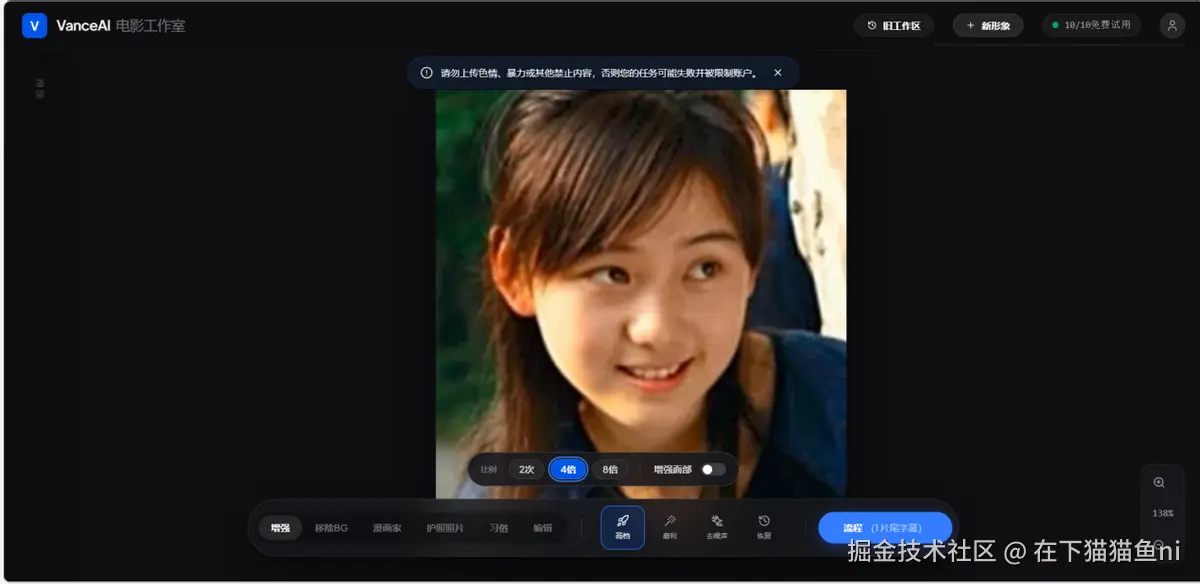Click the 新形象 new image button
This screenshot has height=584, width=1200.
point(988,26)
